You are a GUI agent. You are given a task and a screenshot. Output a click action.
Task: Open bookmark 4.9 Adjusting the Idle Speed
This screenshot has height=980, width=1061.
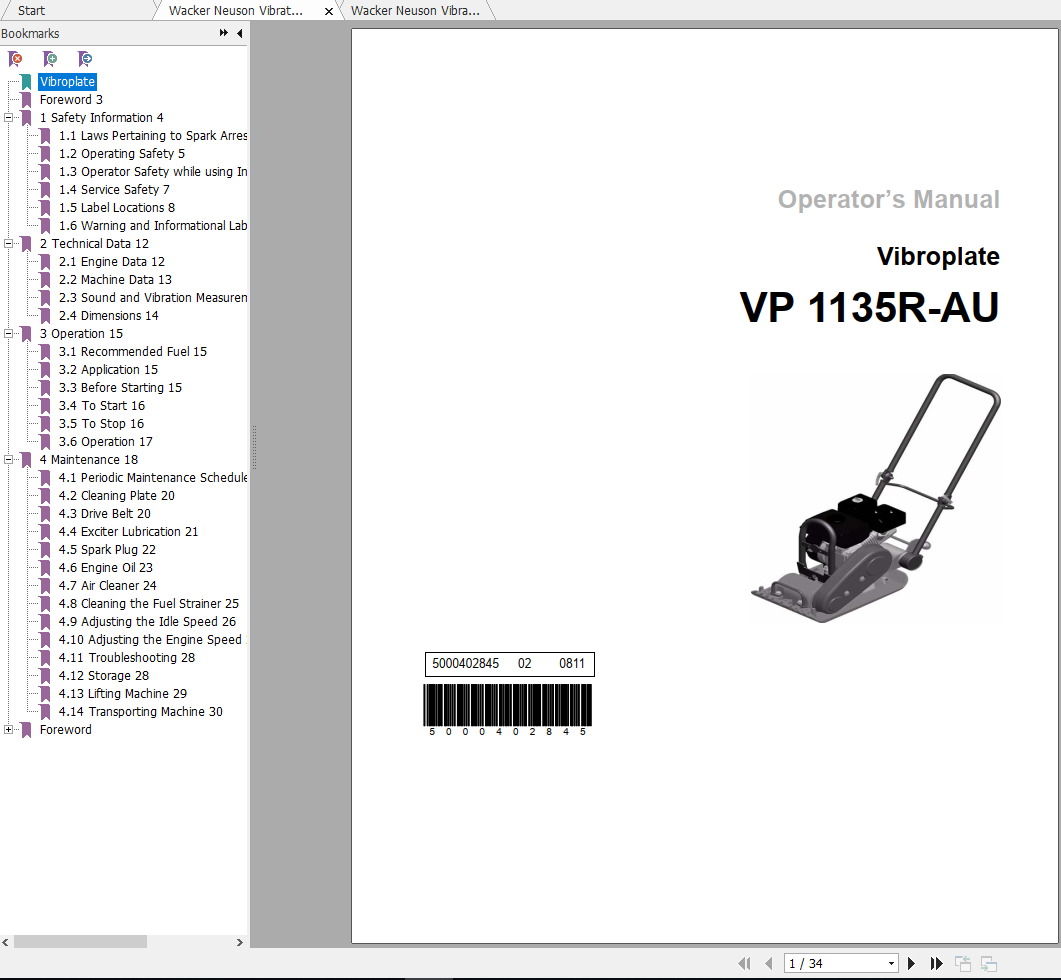pos(148,621)
